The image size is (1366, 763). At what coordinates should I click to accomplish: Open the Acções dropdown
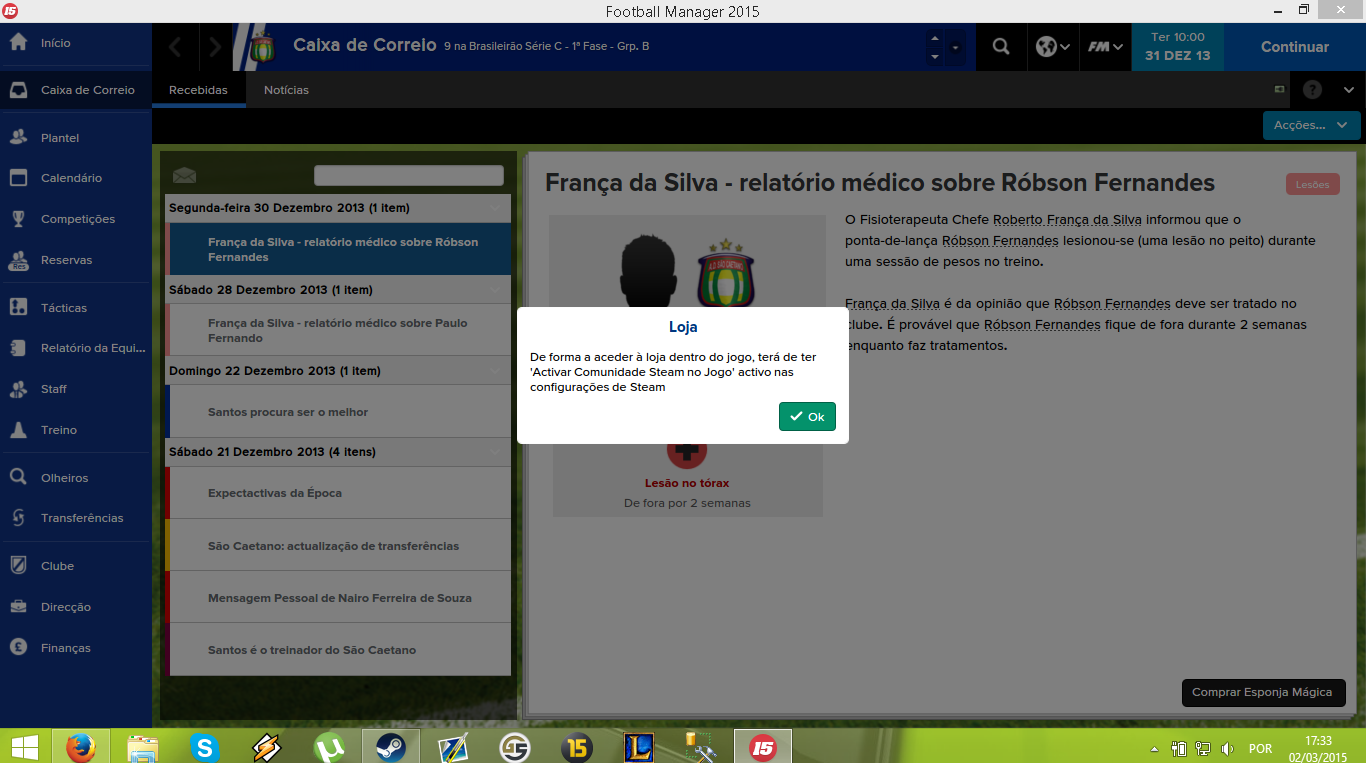[x=1312, y=125]
